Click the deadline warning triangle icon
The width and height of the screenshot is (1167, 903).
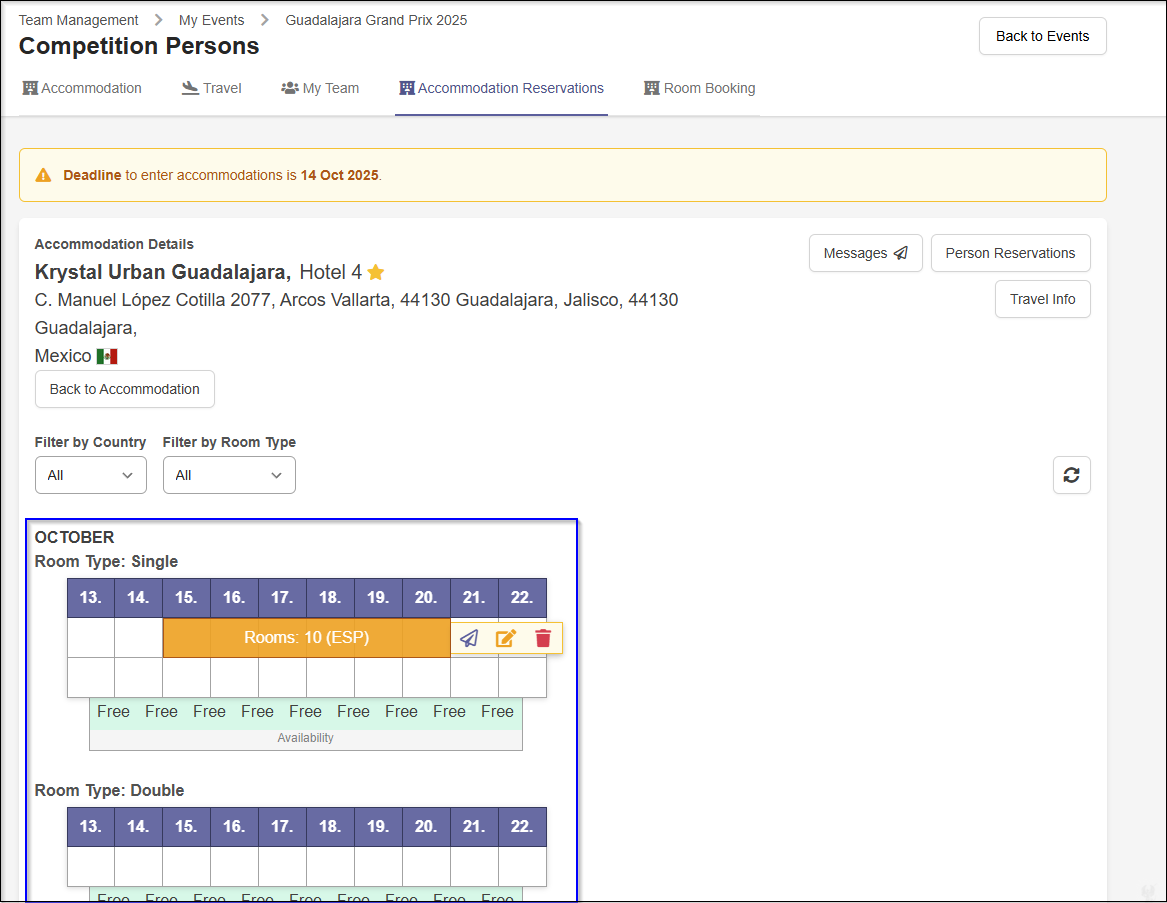(43, 175)
